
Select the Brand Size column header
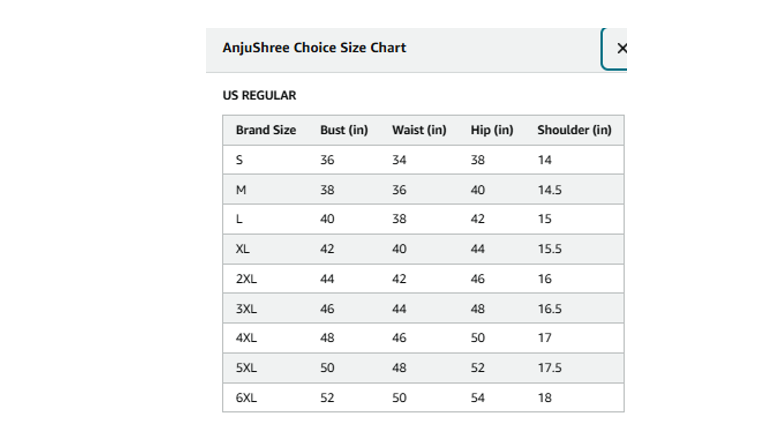[x=266, y=130]
